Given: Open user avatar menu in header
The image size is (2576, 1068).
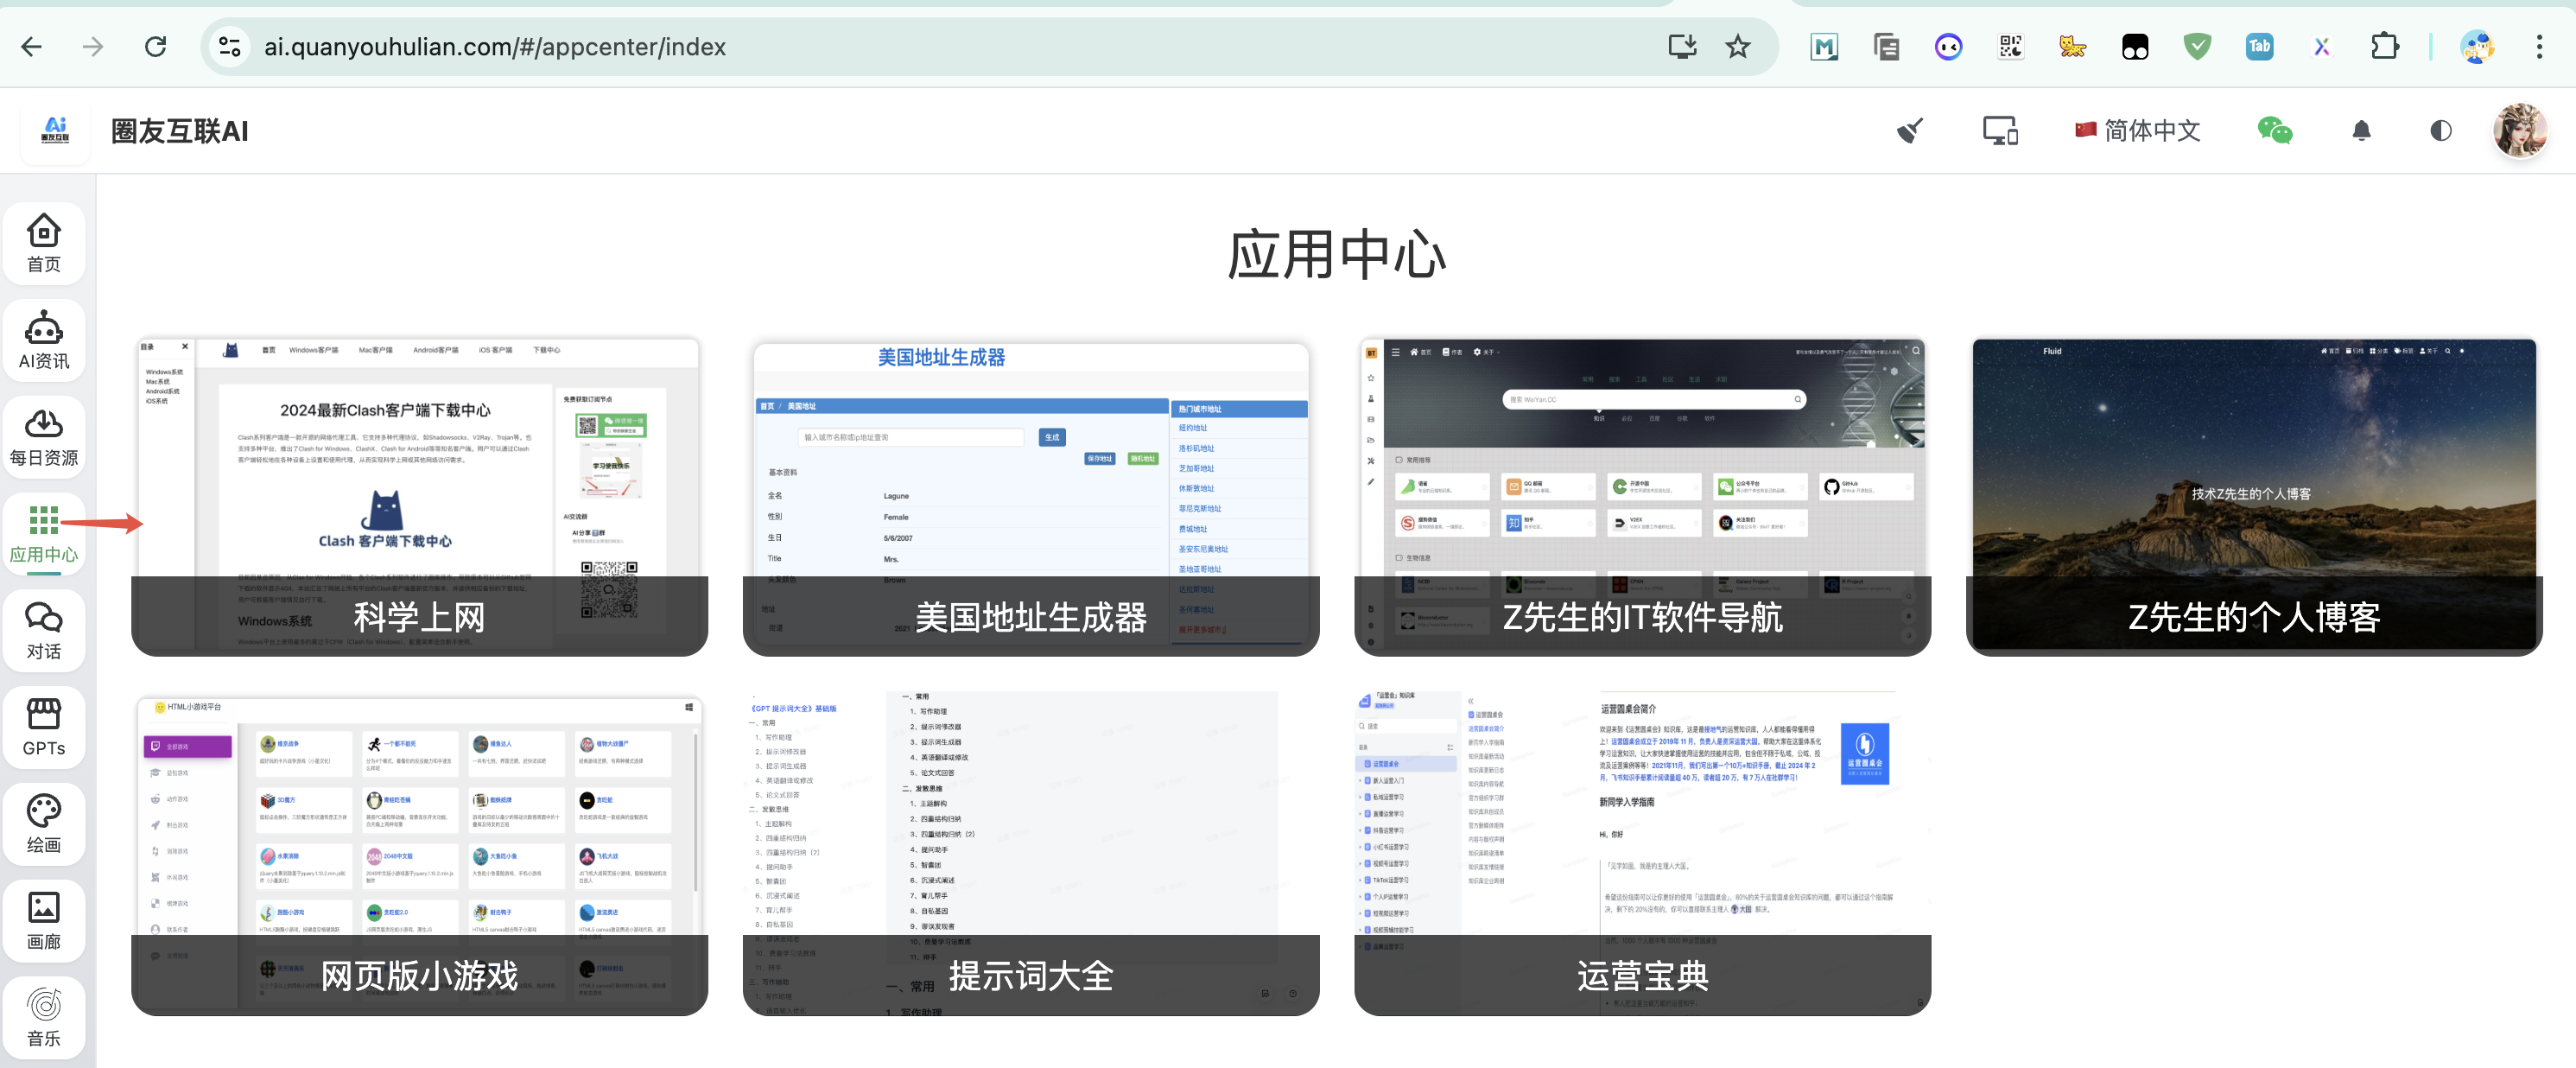Looking at the screenshot, I should tap(2518, 131).
